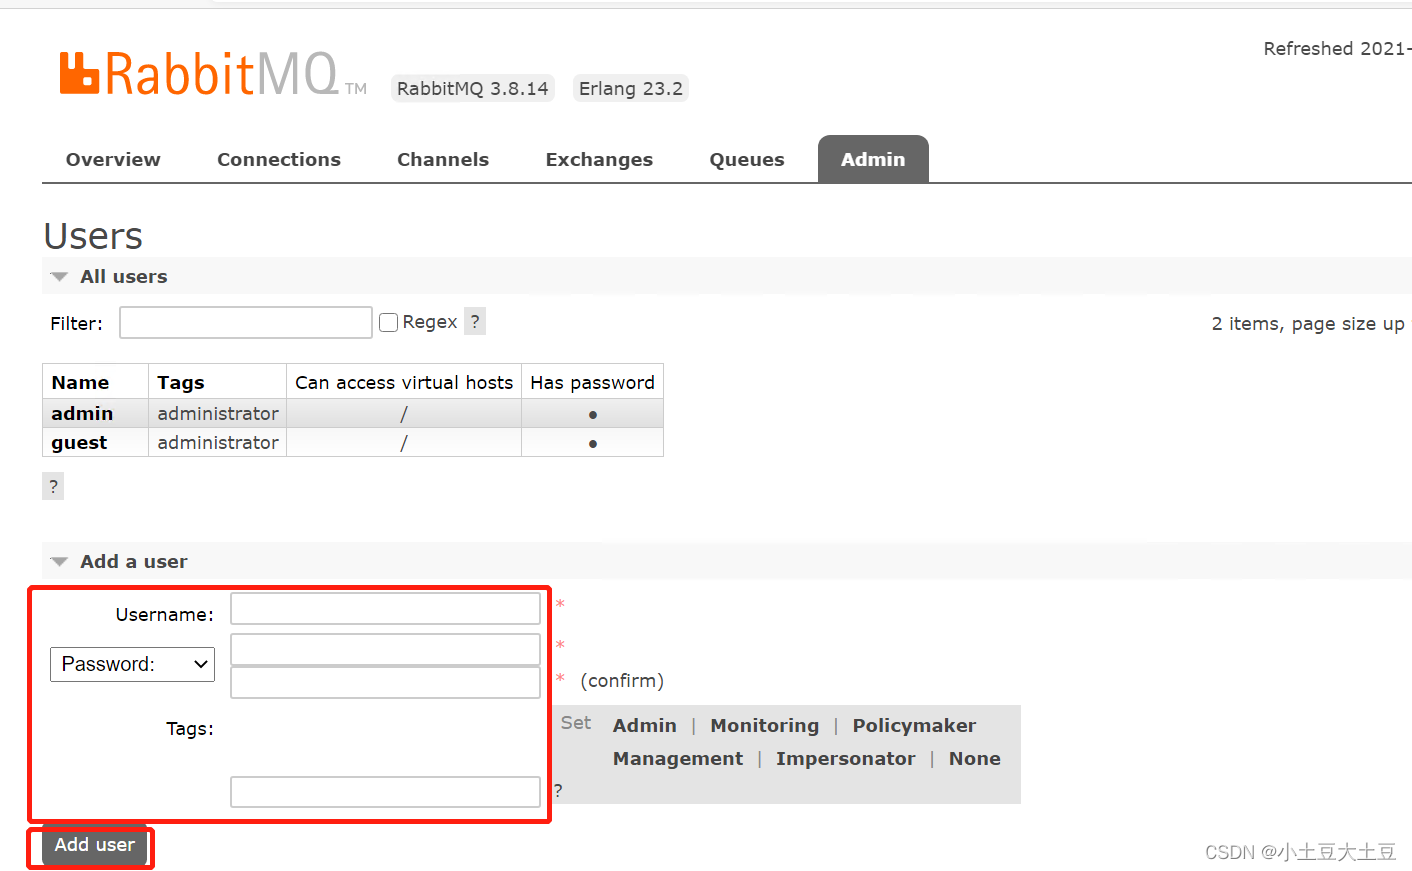This screenshot has width=1412, height=871.
Task: Focus the password confirm input field
Action: 385,682
